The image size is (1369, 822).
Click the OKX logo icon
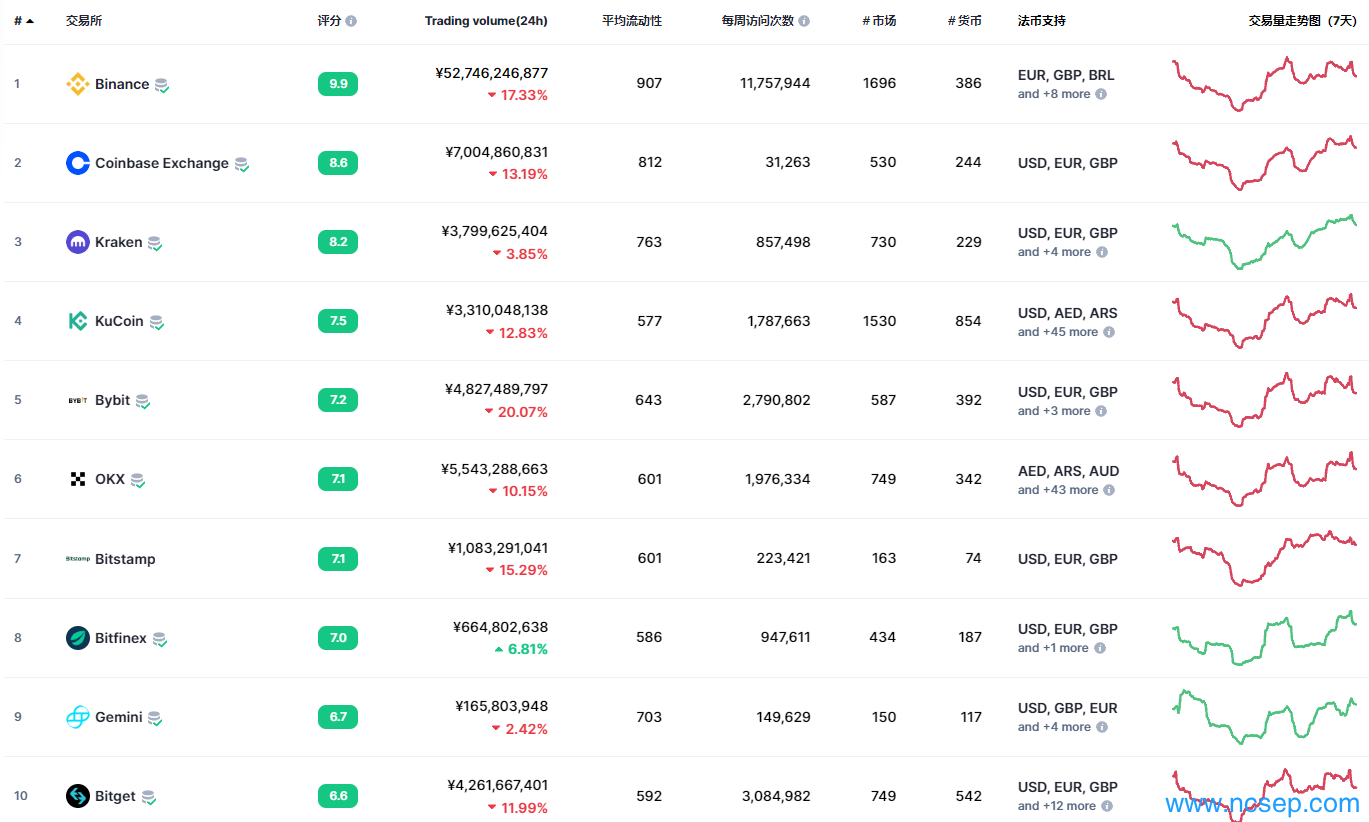(x=78, y=479)
